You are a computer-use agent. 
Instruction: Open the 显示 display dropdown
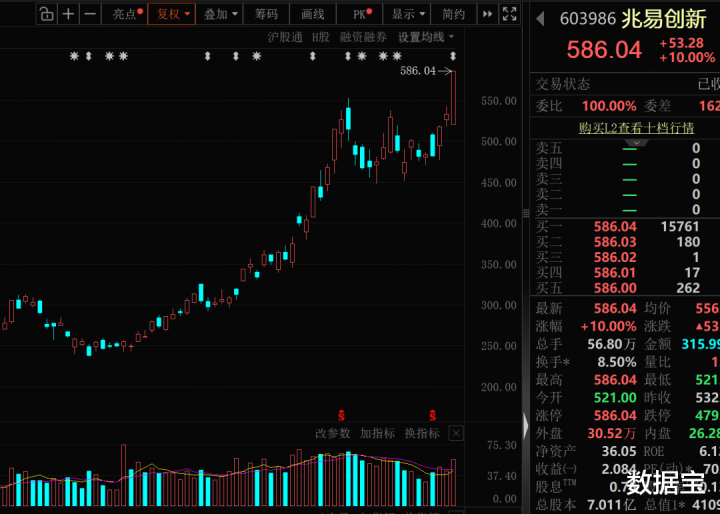coord(407,14)
